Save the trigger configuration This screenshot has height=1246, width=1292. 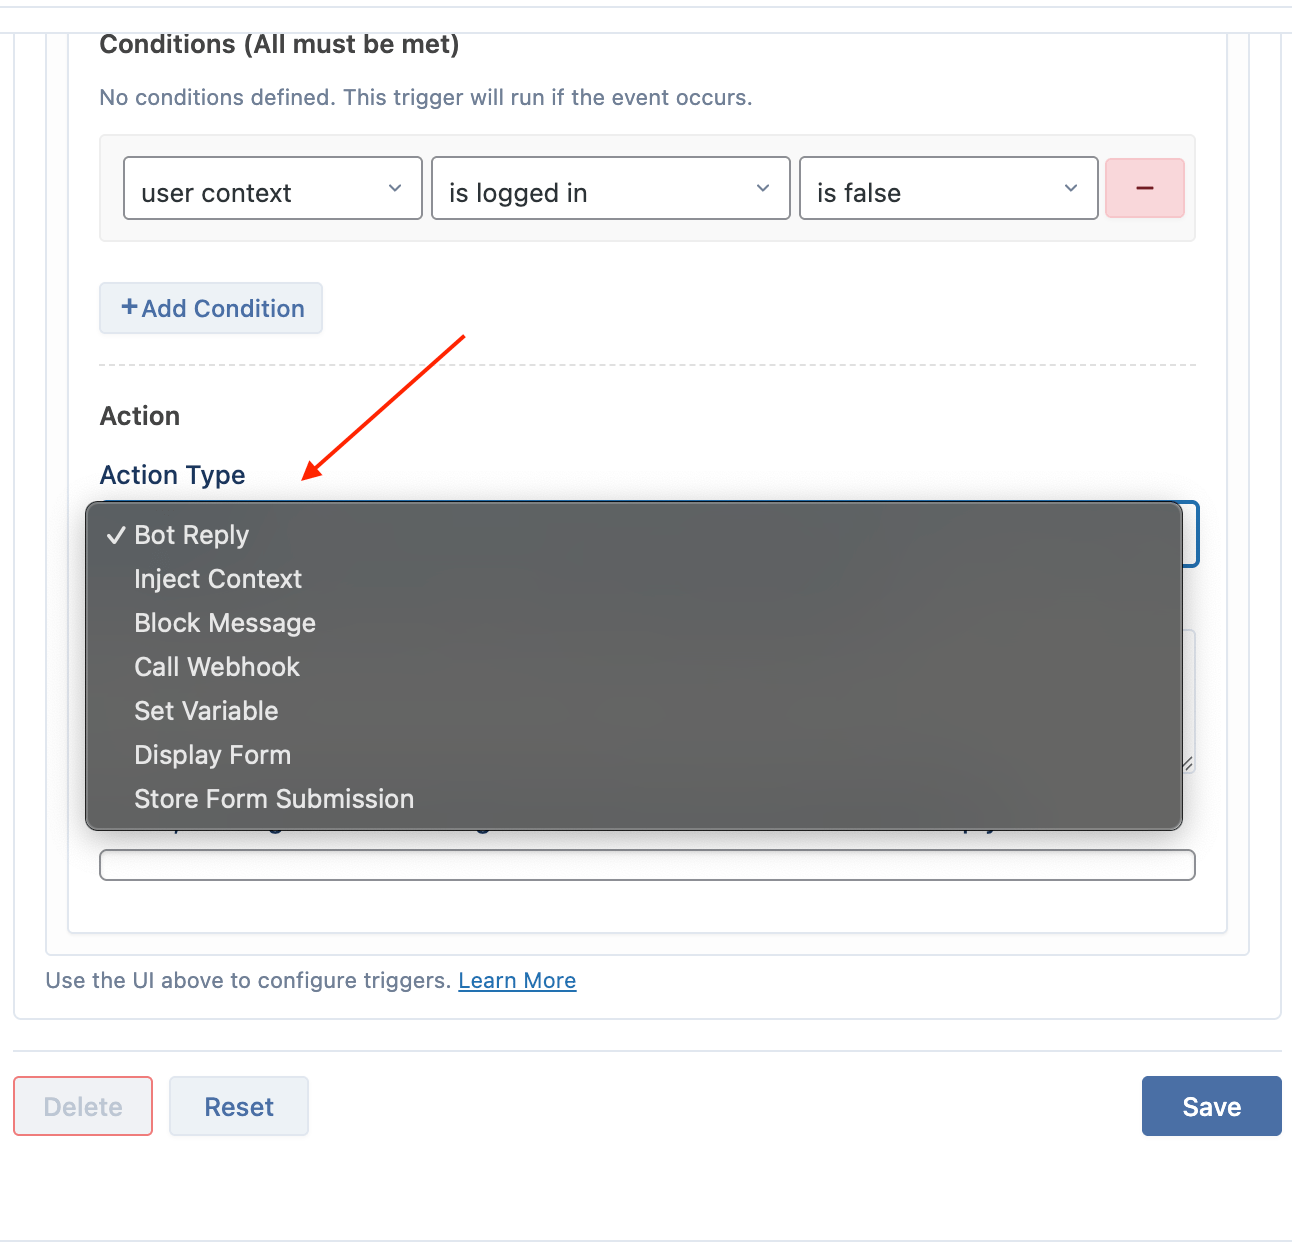click(x=1212, y=1106)
